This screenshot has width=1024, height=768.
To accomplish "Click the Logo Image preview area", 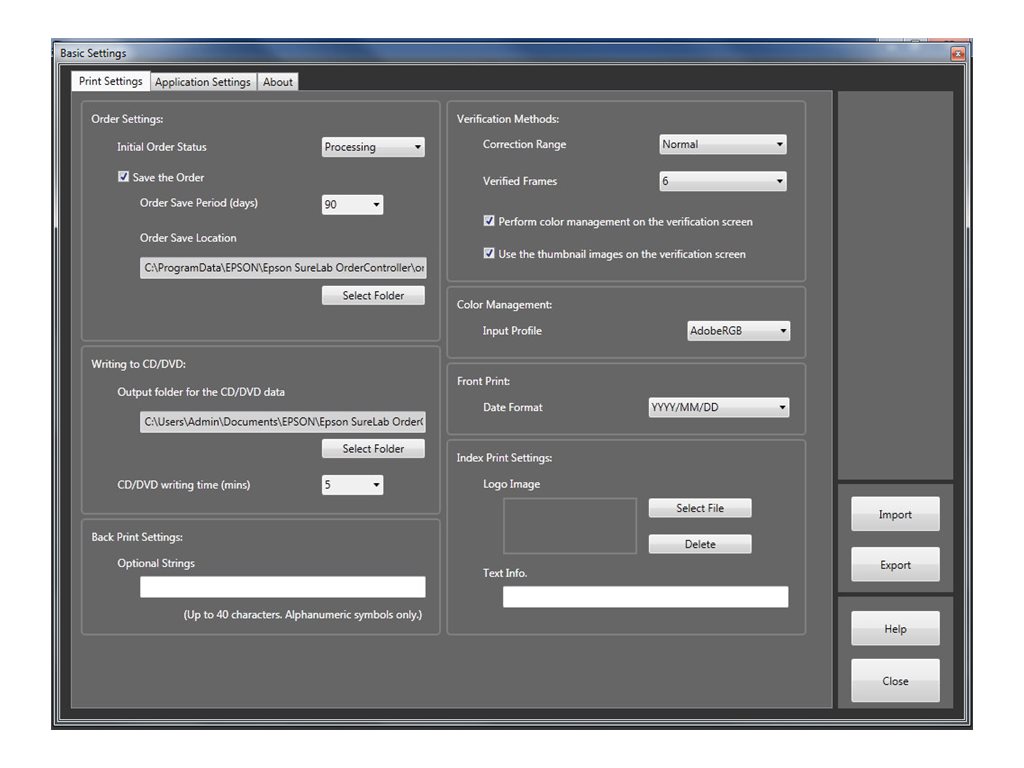I will pos(570,525).
